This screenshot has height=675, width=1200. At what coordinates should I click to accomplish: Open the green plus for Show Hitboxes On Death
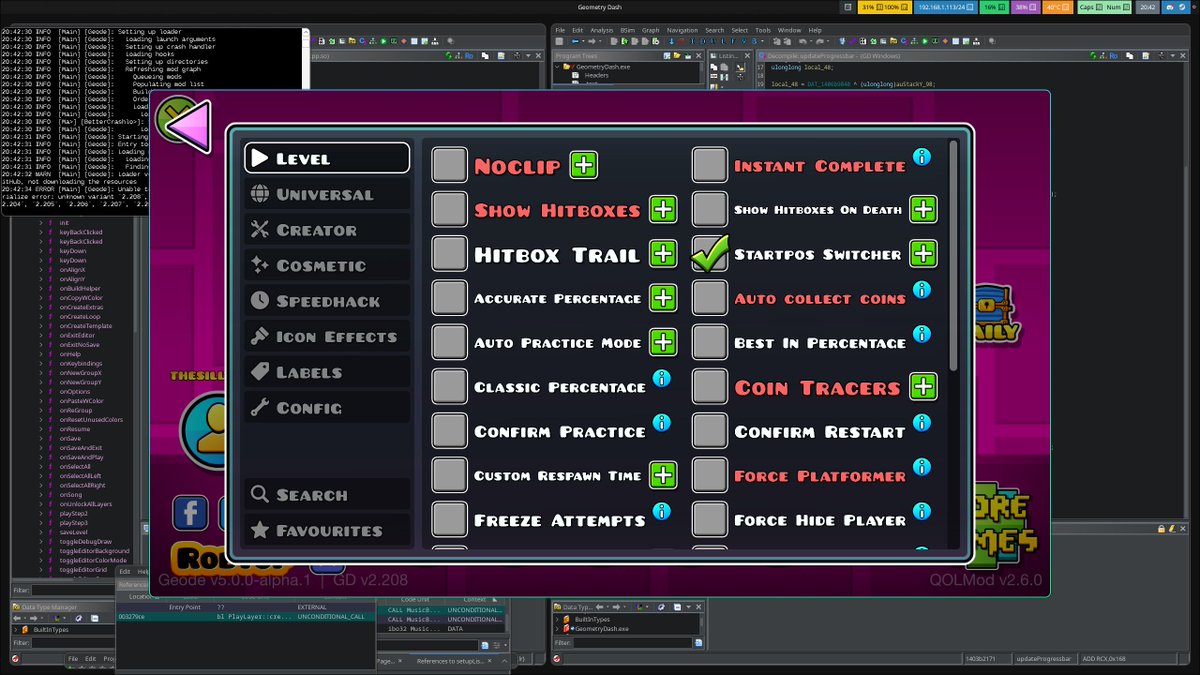click(923, 209)
